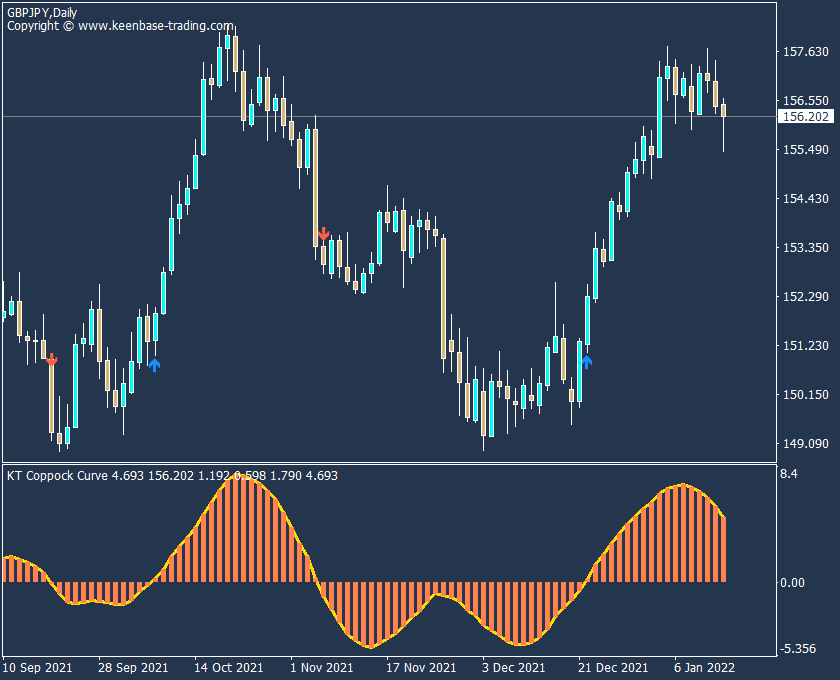Click the 153.350 price axis label
Viewport: 840px width, 680px height.
click(x=806, y=248)
